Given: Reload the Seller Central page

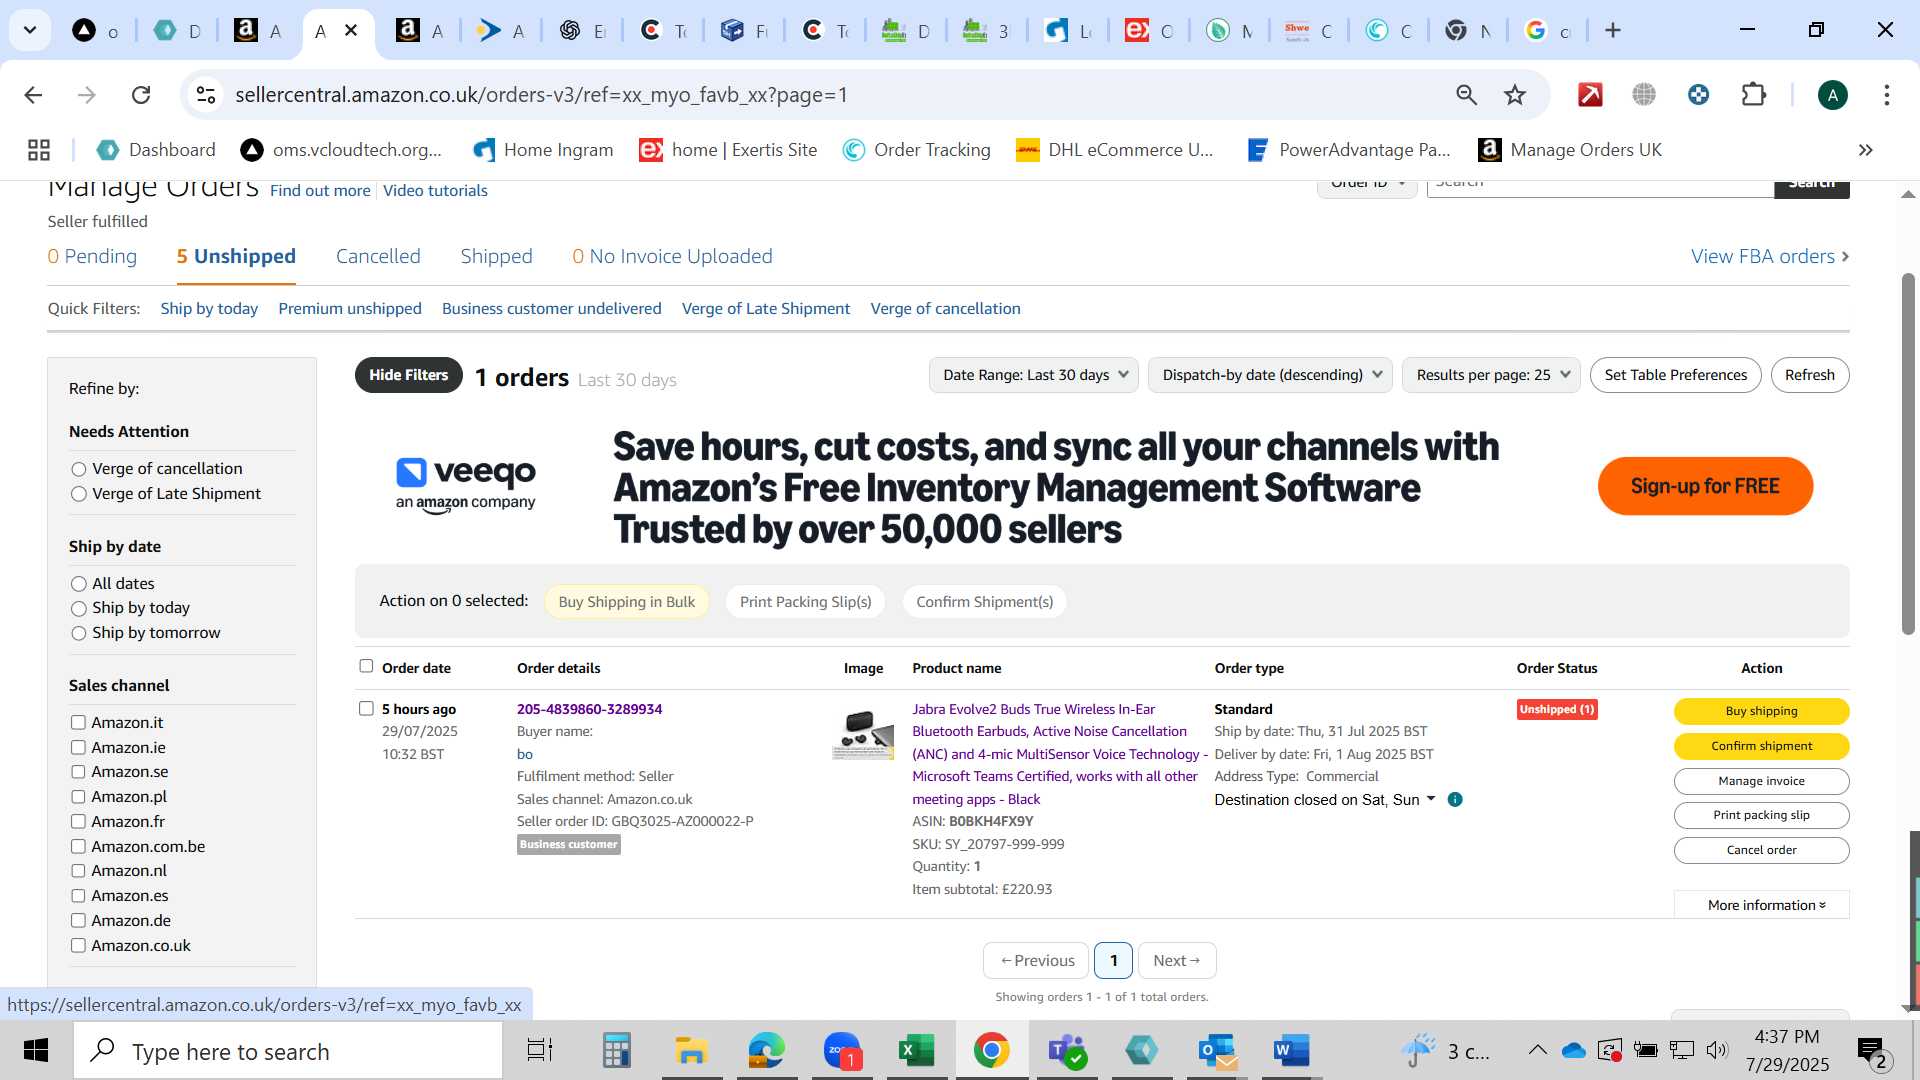Looking at the screenshot, I should coord(141,95).
